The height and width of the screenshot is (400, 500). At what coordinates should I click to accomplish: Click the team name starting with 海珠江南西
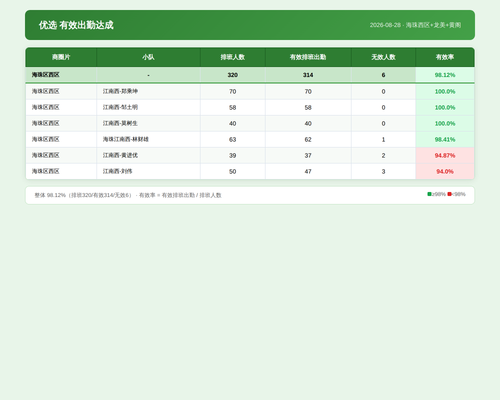click(126, 139)
